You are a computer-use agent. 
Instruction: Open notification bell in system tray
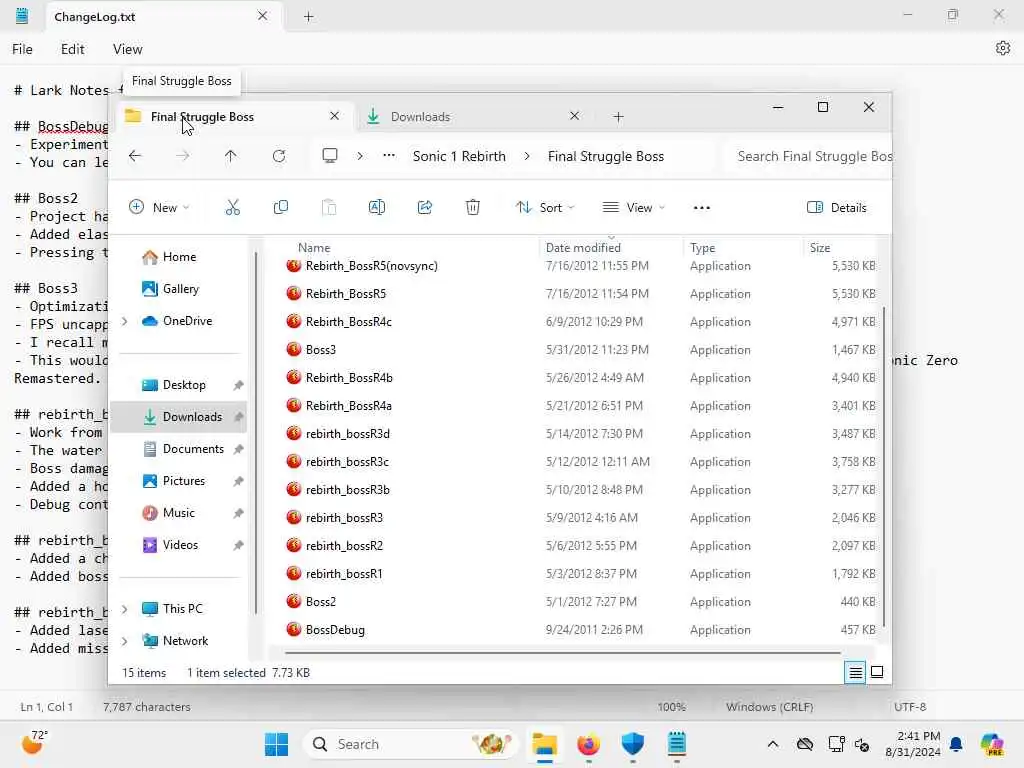pyautogui.click(x=956, y=744)
